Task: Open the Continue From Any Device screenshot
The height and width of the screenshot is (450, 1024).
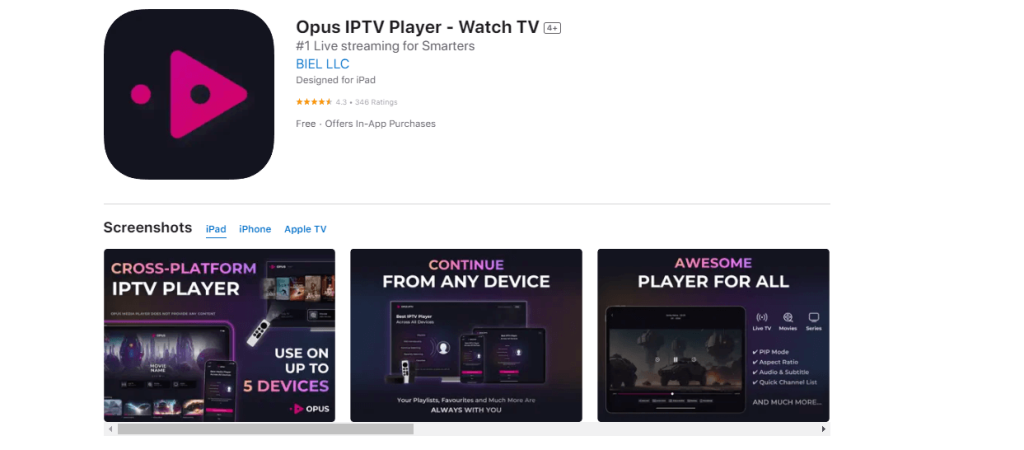Action: tap(466, 335)
